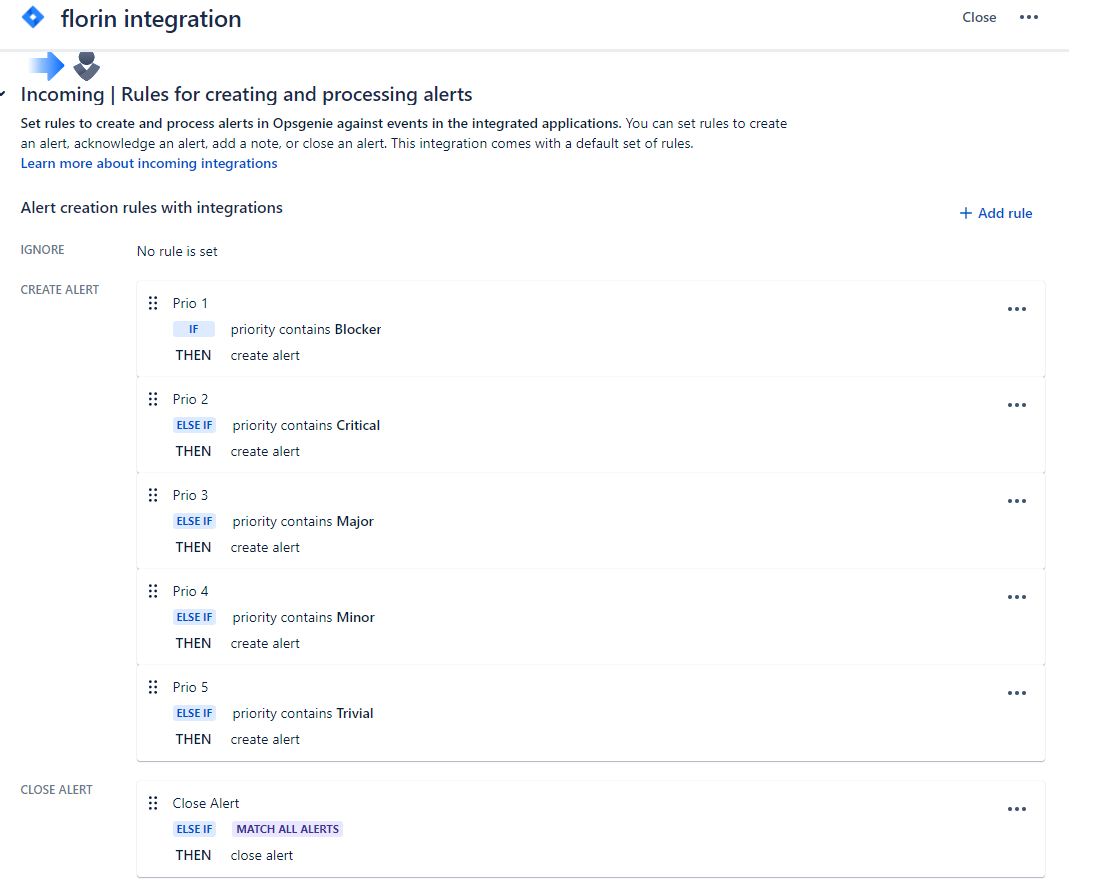Open the three-dot menu for Close Alert rule
This screenshot has height=890, width=1093.
1017,809
